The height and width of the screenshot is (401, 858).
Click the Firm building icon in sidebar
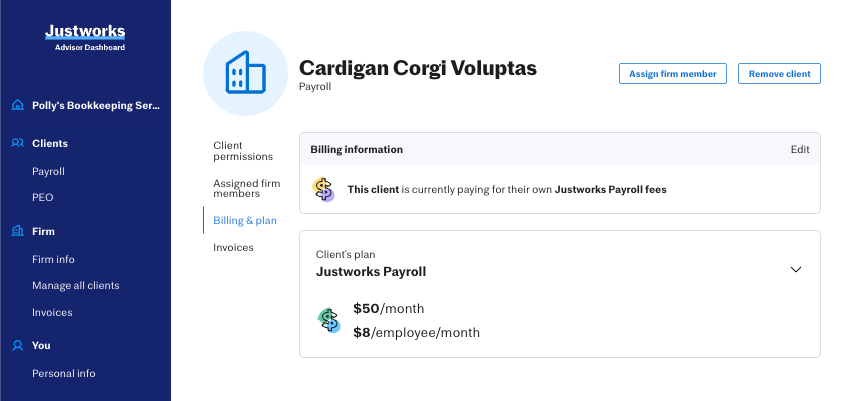(17, 231)
